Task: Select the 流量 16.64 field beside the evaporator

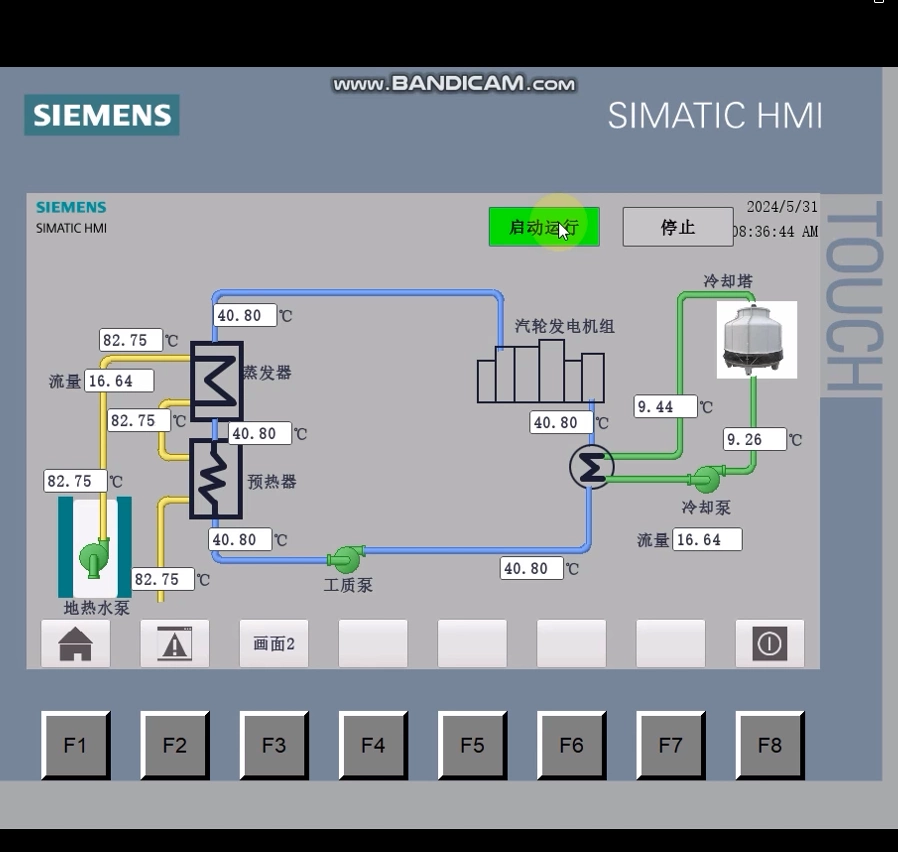Action: [119, 381]
